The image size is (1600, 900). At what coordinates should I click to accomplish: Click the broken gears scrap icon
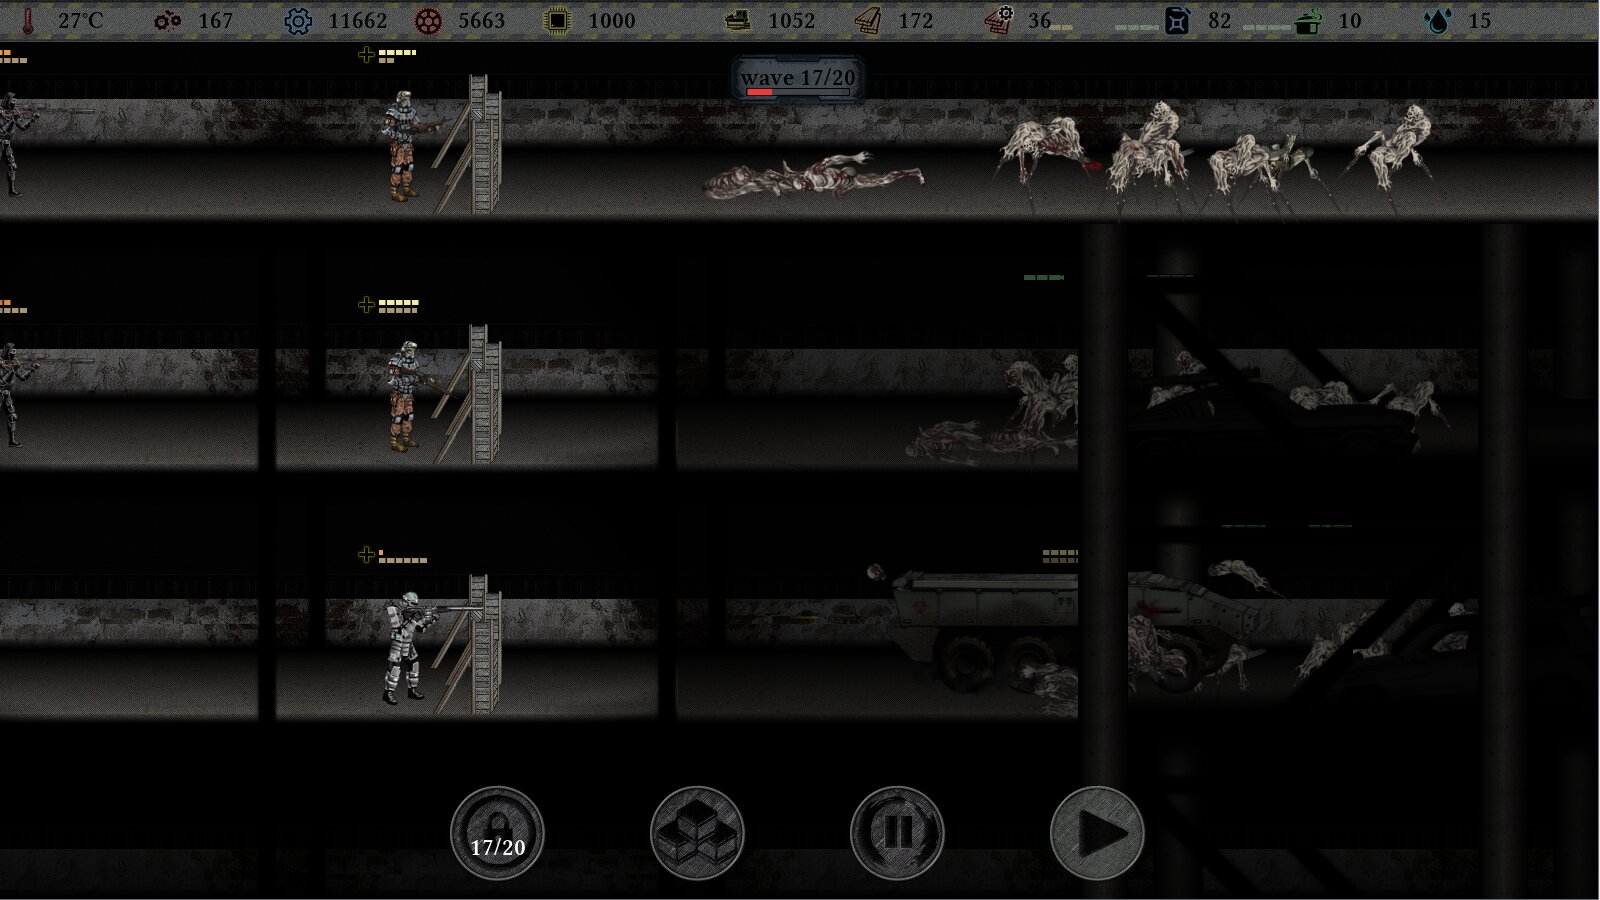pos(168,21)
